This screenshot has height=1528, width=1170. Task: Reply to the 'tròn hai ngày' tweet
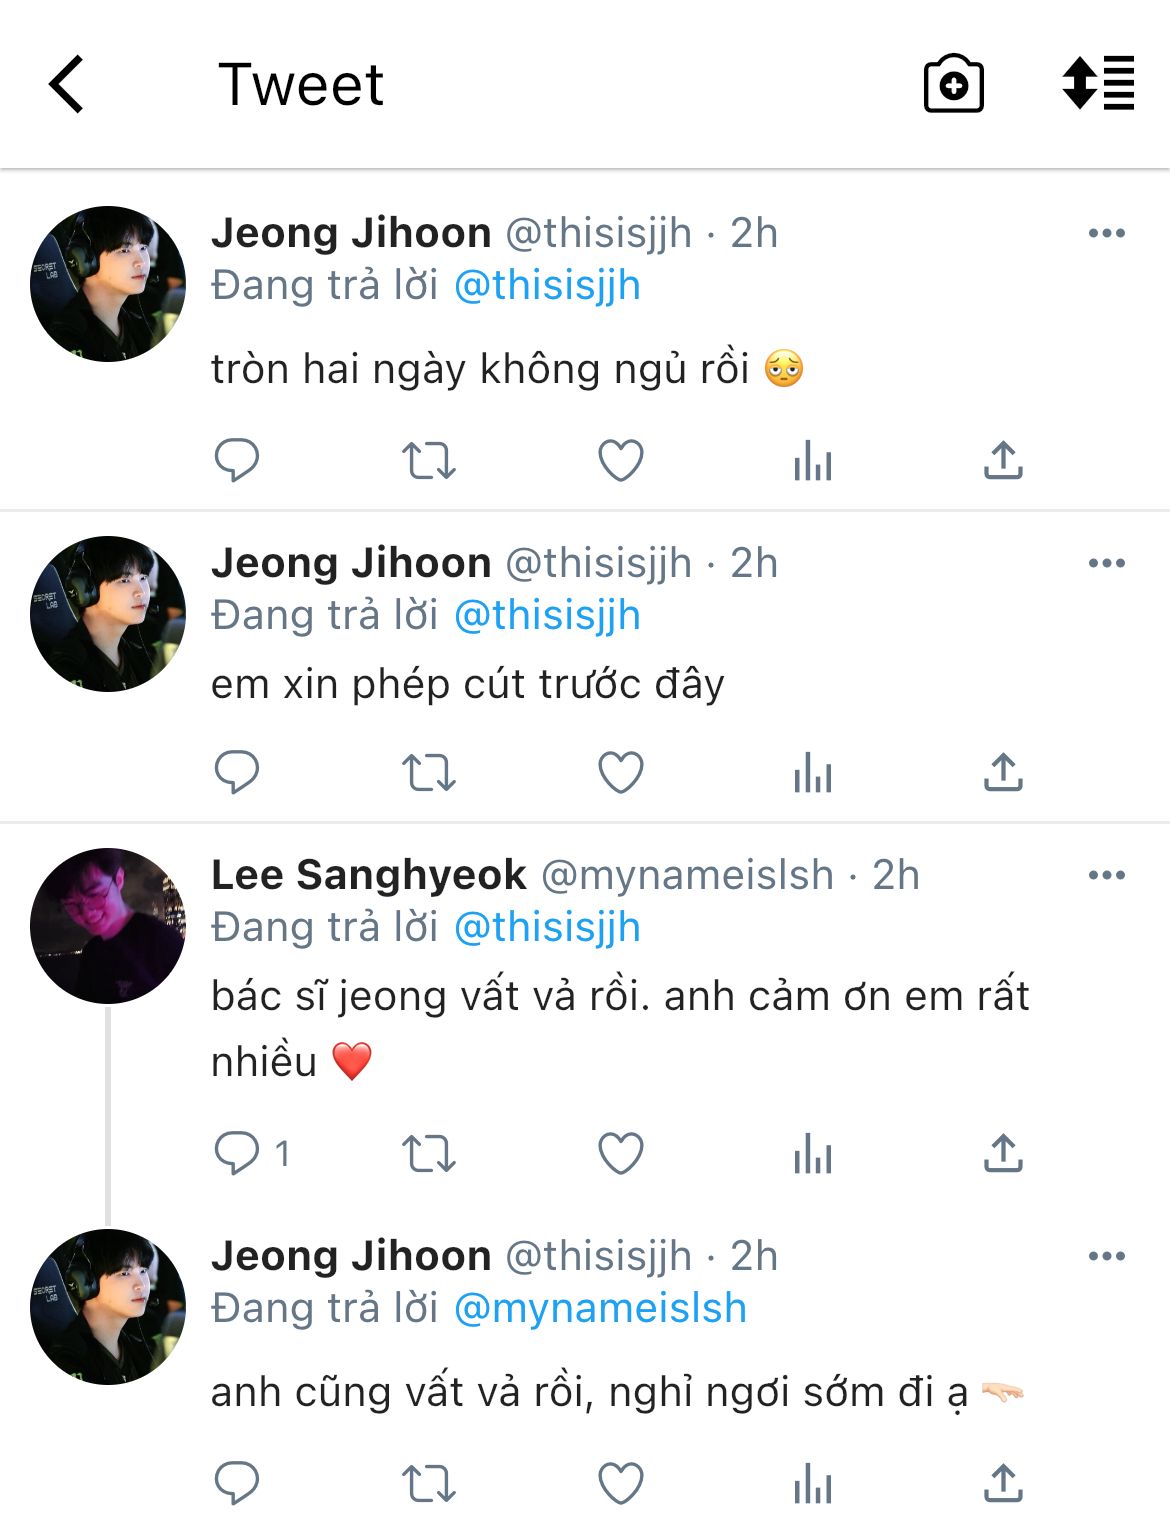coord(237,461)
